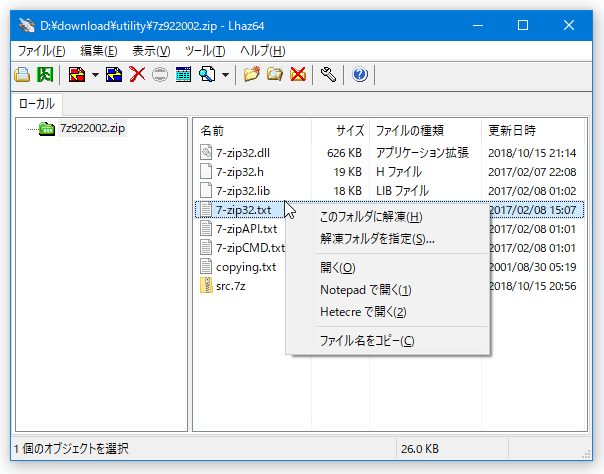604x474 pixels.
Task: Maximize the Lhaz64 window
Action: tap(523, 25)
